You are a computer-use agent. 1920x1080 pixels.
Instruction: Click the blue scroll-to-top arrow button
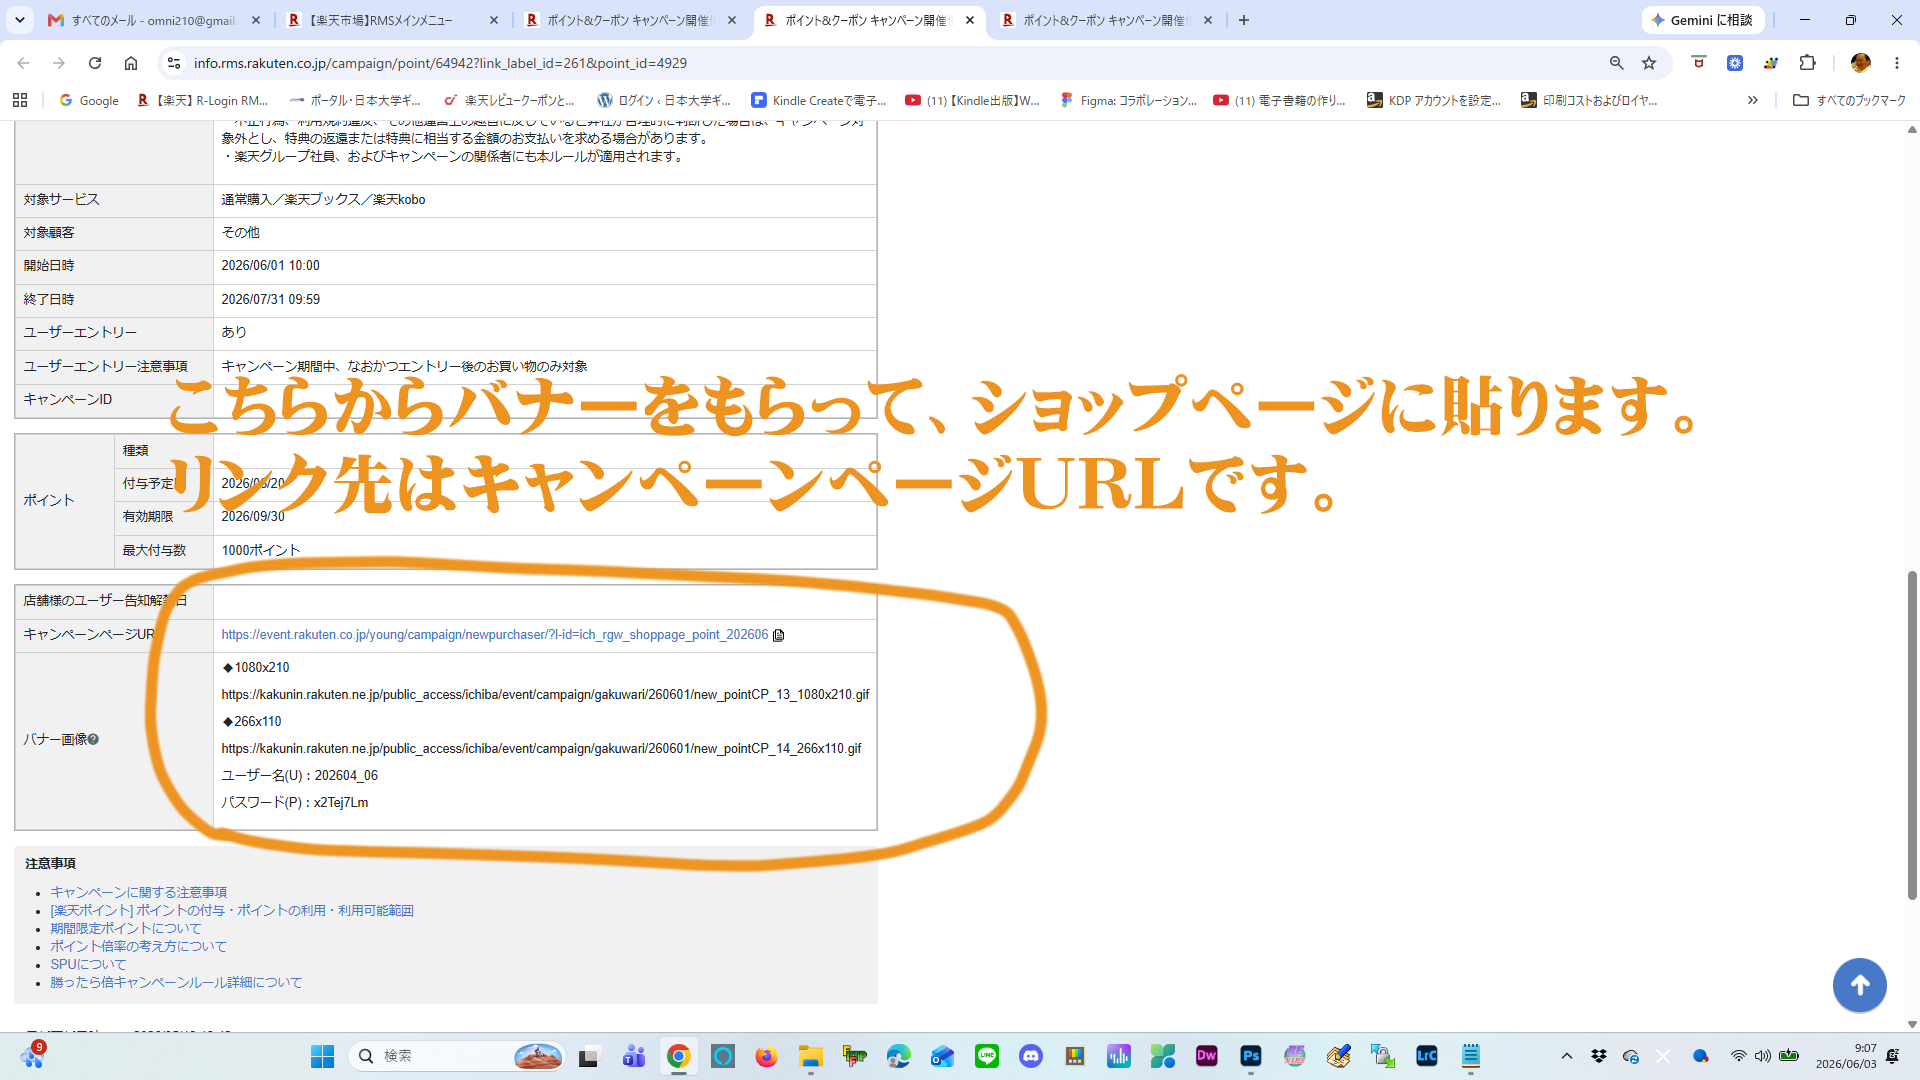[1859, 985]
